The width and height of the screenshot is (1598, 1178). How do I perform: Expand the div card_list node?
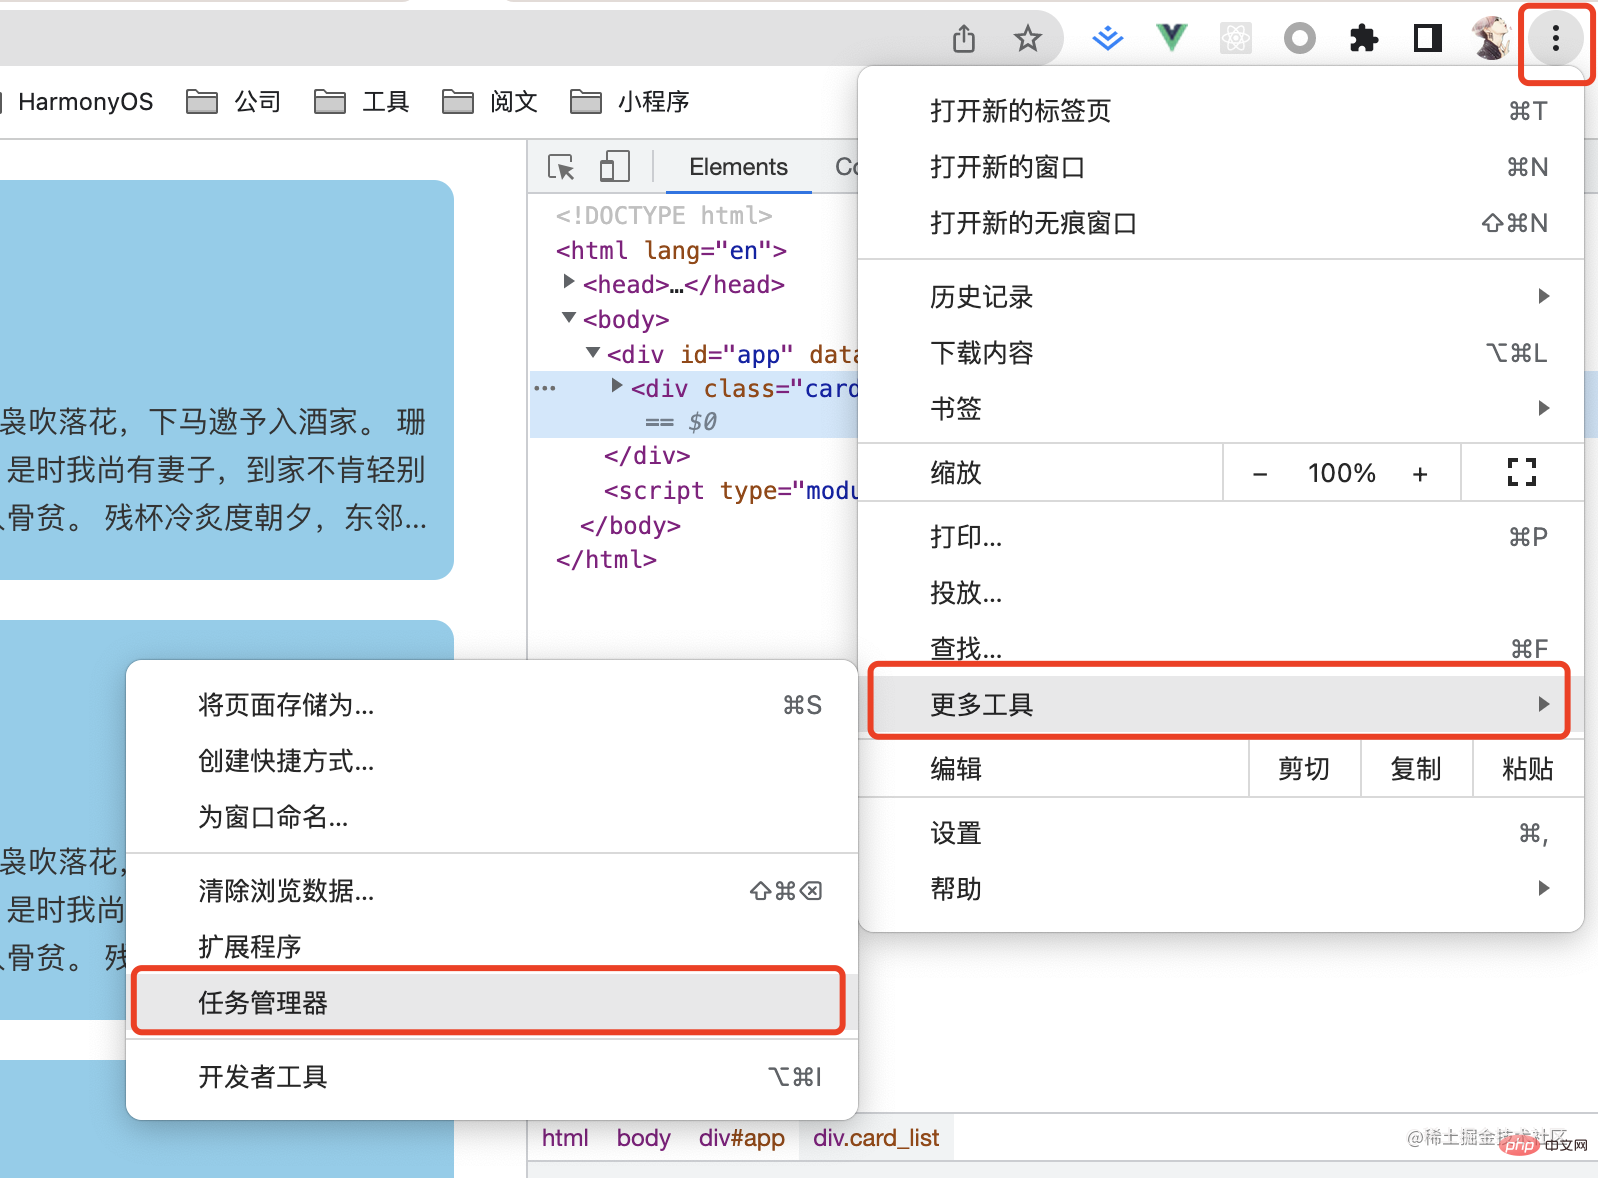coord(617,386)
